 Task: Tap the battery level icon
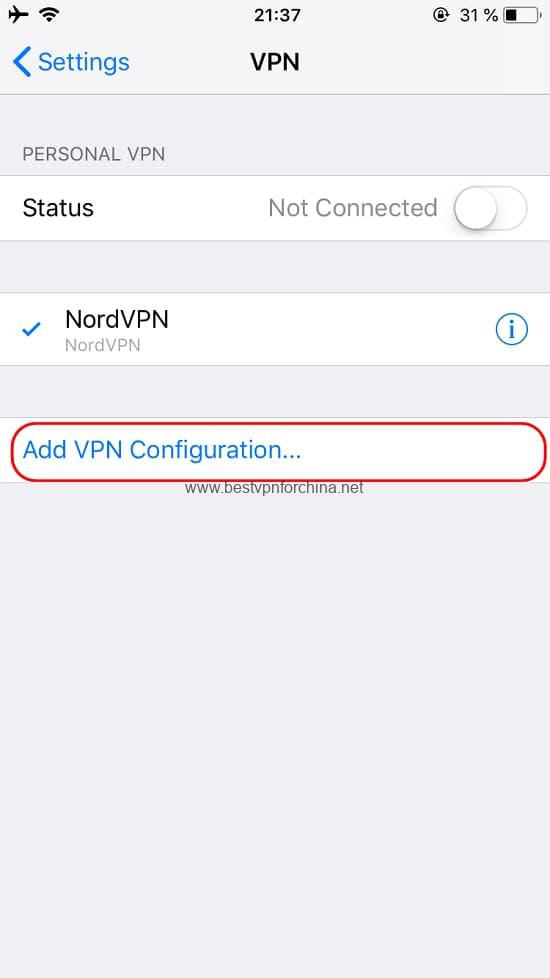click(523, 15)
